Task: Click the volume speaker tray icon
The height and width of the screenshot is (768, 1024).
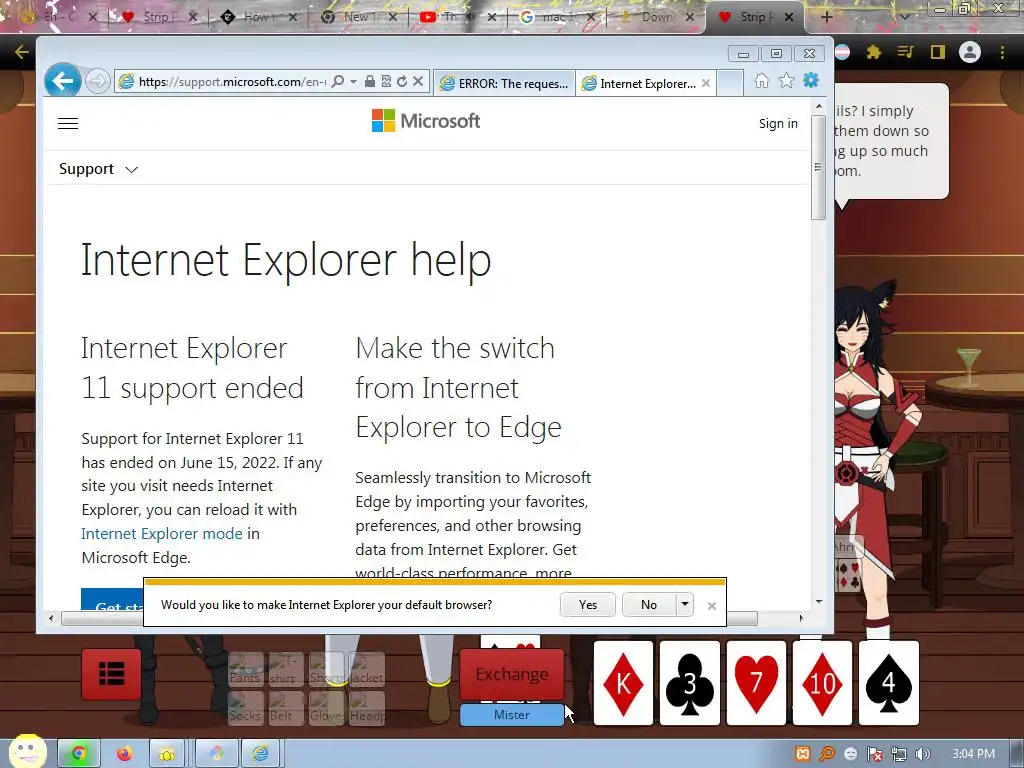Action: [x=923, y=755]
